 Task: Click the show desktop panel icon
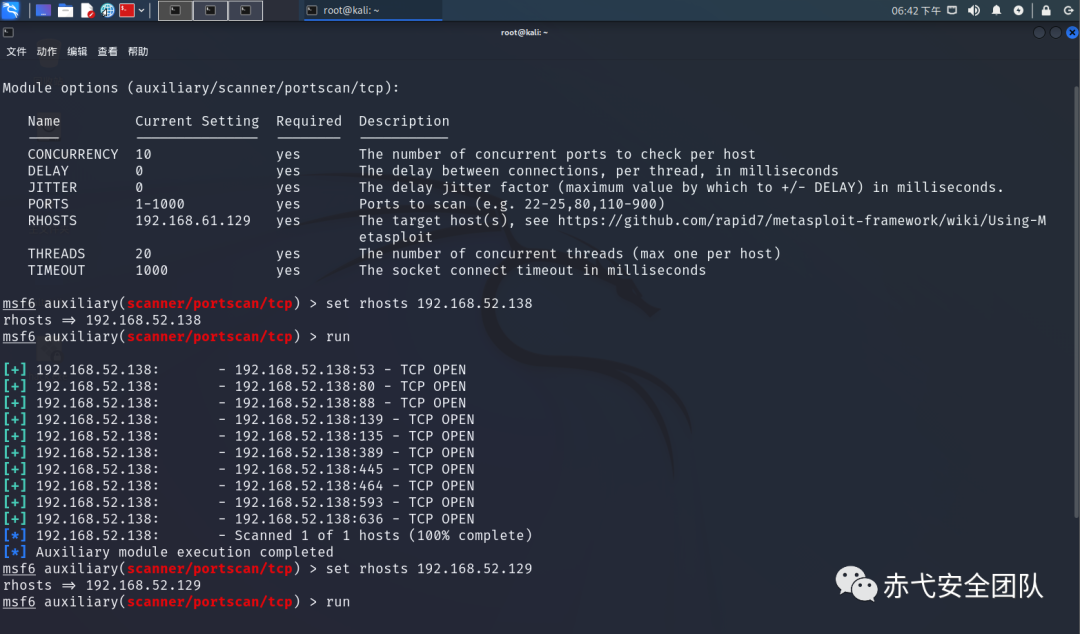[x=43, y=10]
